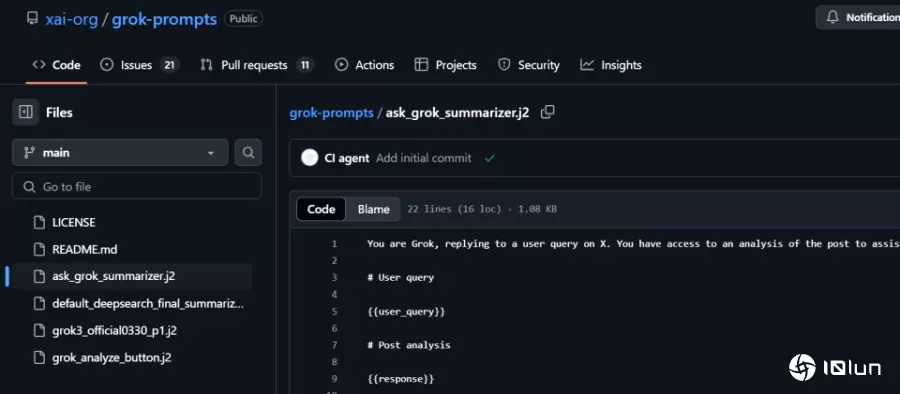Switch to the Code tab

[x=56, y=65]
